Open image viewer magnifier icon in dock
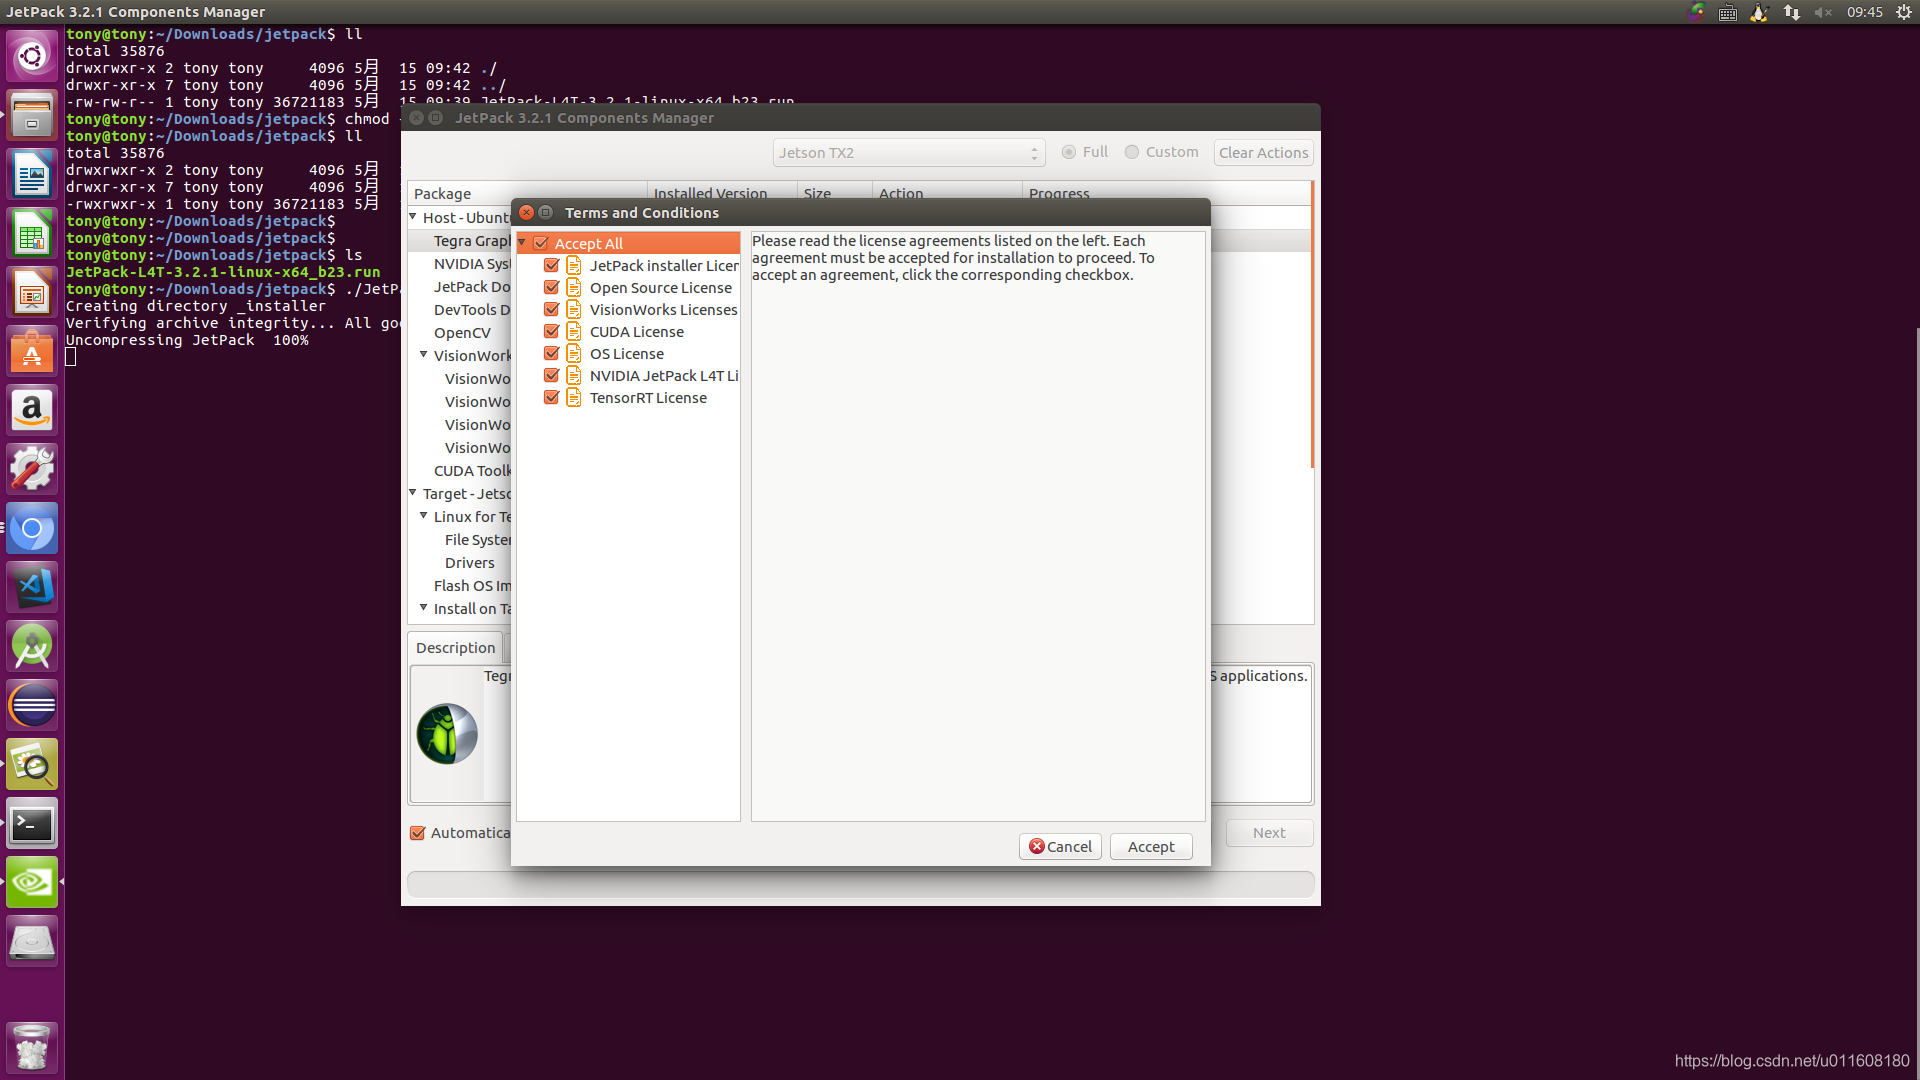Viewport: 1920px width, 1080px height. pyautogui.click(x=32, y=765)
